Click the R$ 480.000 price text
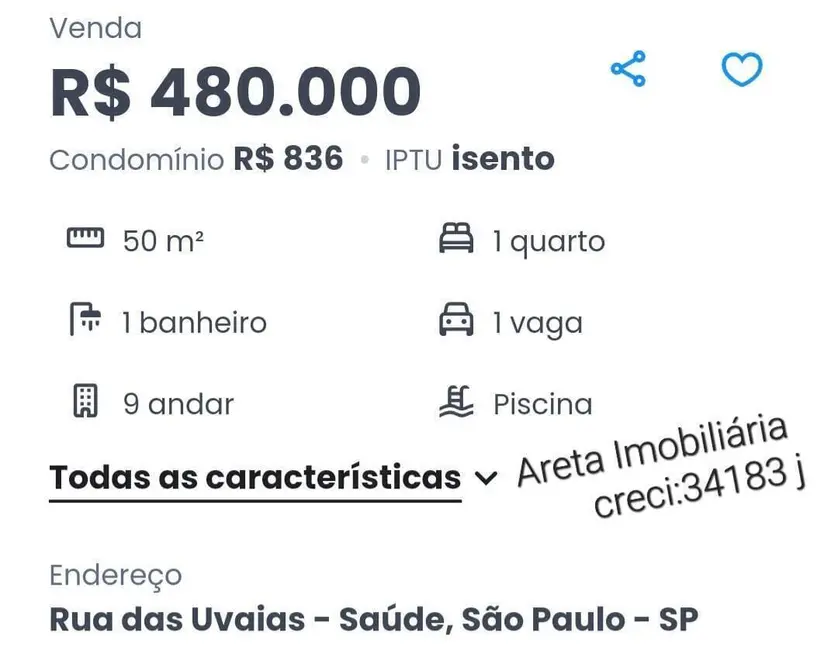Screen dimensions: 838x650 pos(236,92)
